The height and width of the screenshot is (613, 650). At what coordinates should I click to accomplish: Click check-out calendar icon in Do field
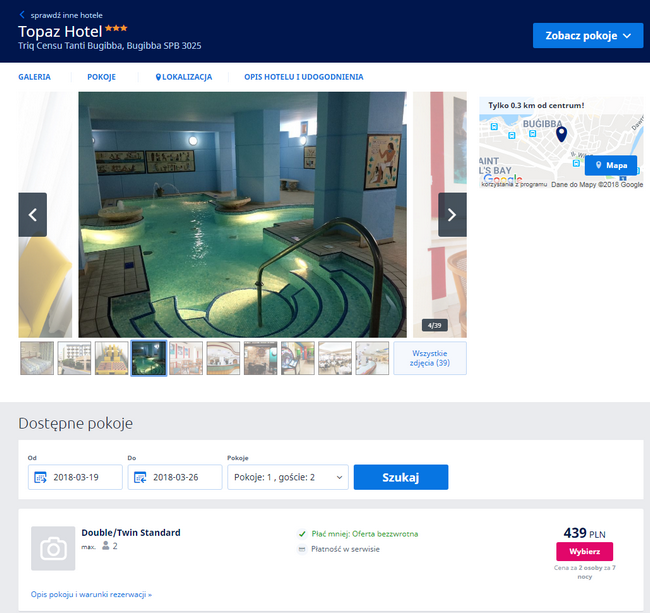140,477
